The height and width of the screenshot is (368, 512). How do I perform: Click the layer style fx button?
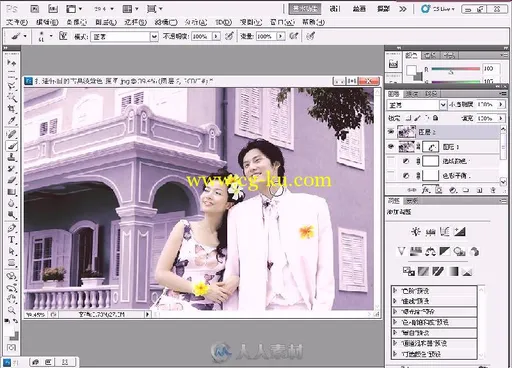[x=426, y=190]
